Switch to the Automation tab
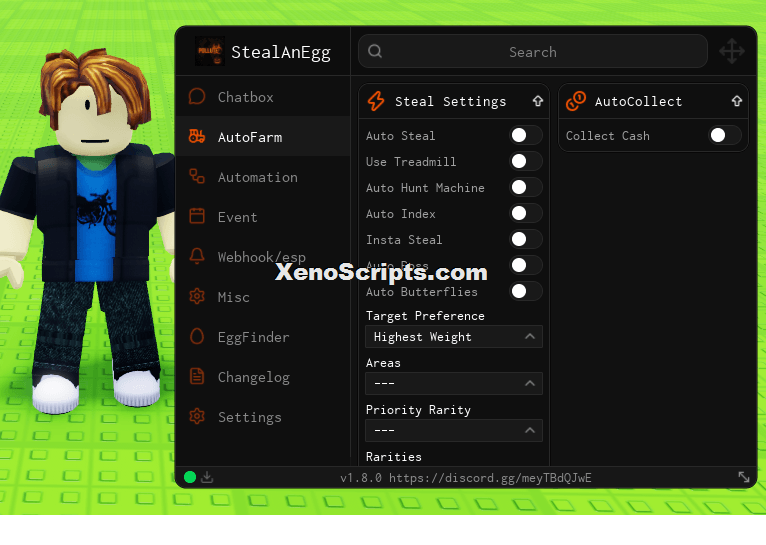766x545 pixels. [x=263, y=177]
